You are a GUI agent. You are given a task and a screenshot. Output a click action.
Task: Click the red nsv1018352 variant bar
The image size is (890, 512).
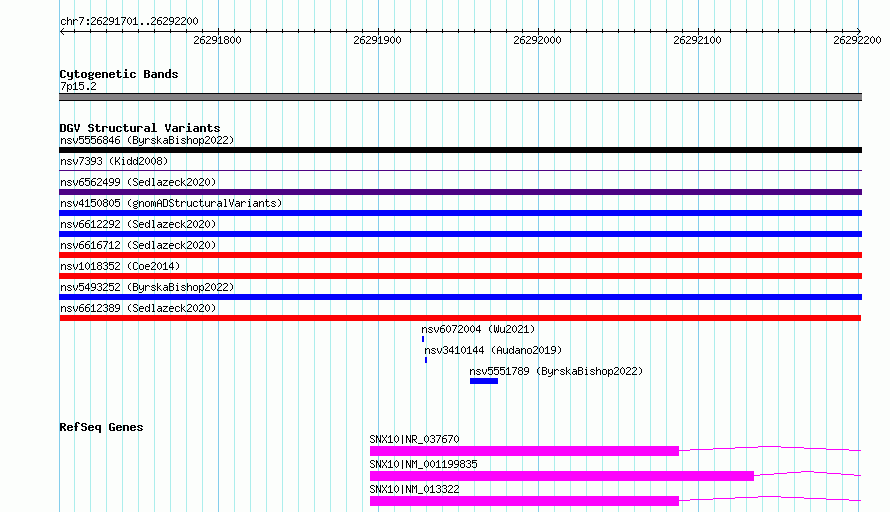[x=460, y=276]
